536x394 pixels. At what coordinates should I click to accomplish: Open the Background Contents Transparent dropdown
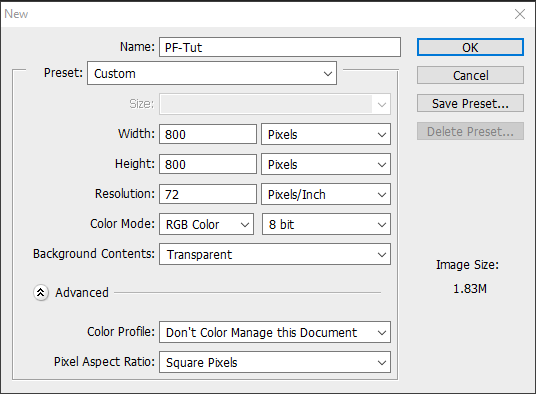pyautogui.click(x=275, y=254)
